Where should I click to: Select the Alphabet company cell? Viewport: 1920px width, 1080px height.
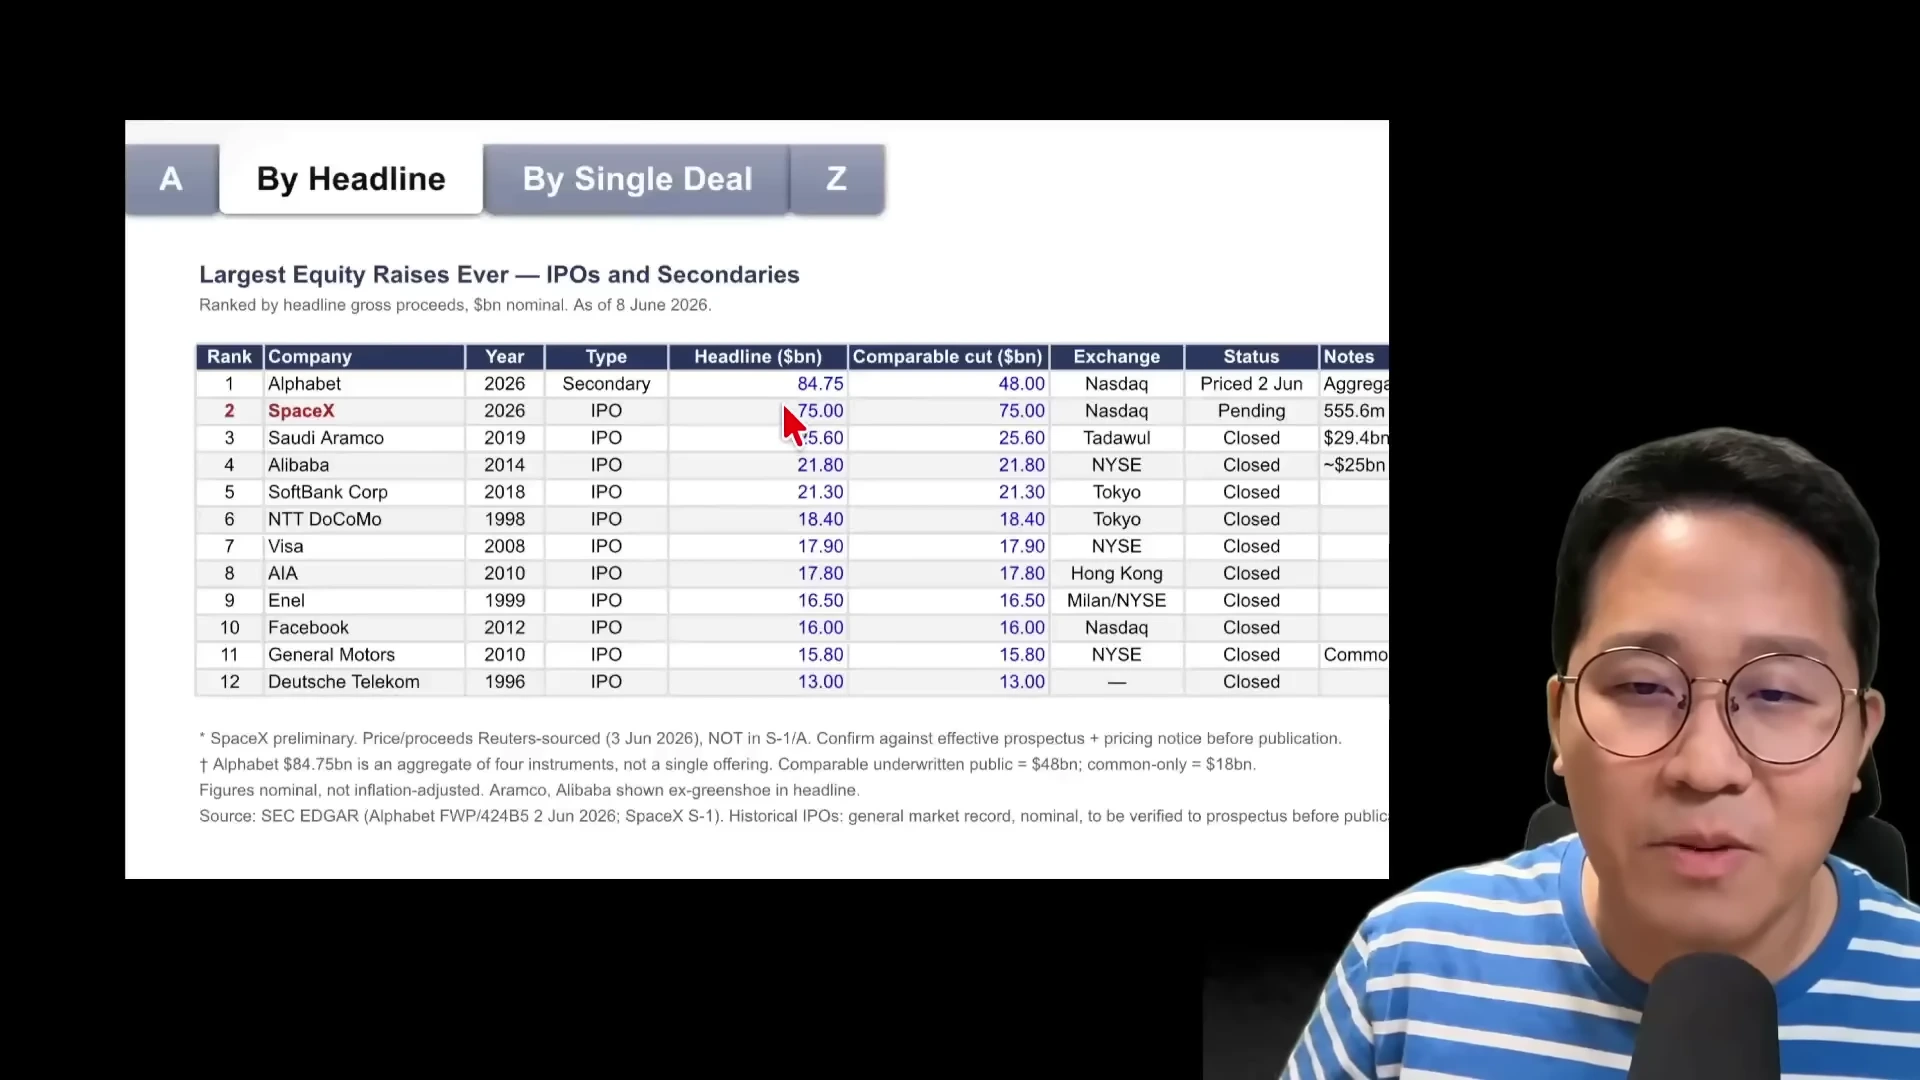pos(364,384)
